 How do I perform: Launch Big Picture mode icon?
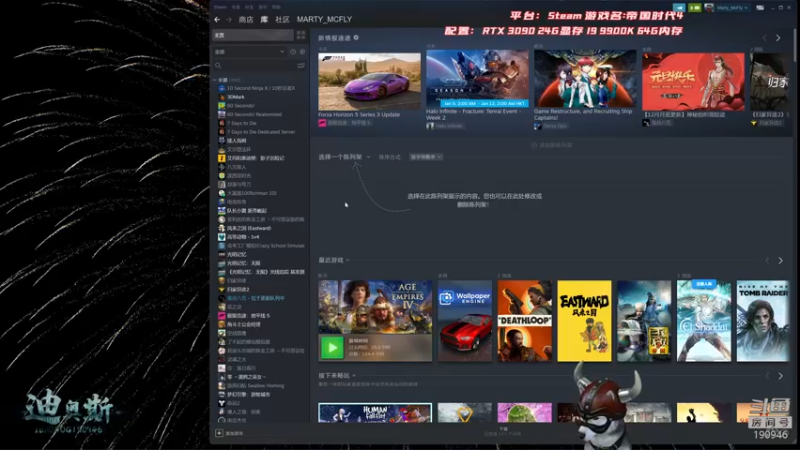[x=760, y=8]
